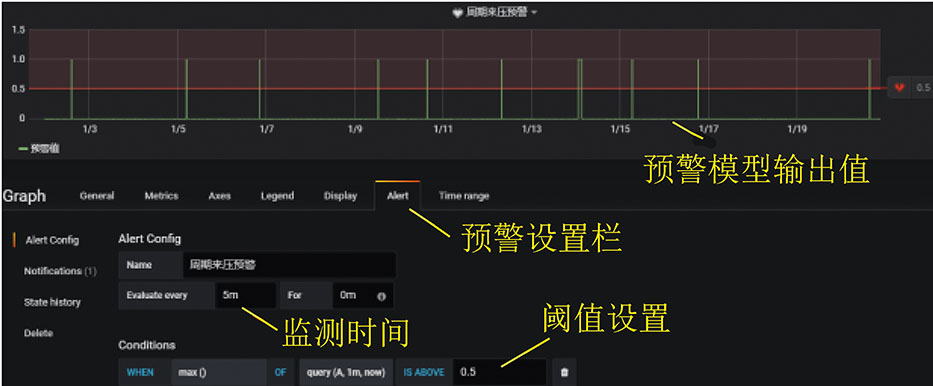Screen dimensions: 933x386
Task: Open the Time range tab
Action: click(x=464, y=196)
